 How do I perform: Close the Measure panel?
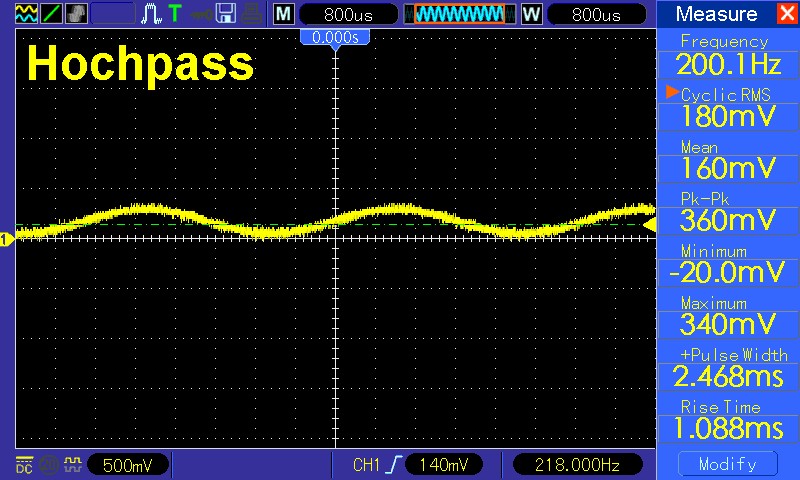coord(786,14)
